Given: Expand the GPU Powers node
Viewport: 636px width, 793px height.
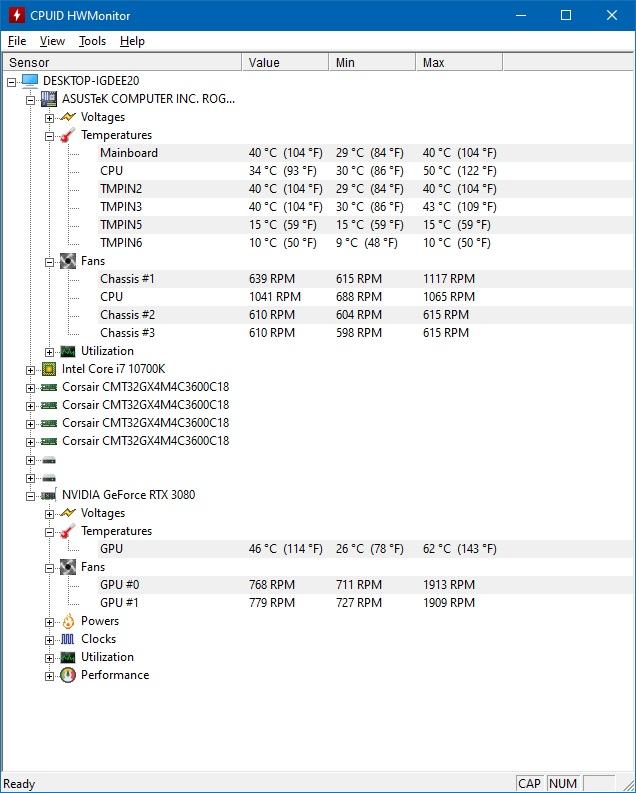Looking at the screenshot, I should (x=49, y=622).
